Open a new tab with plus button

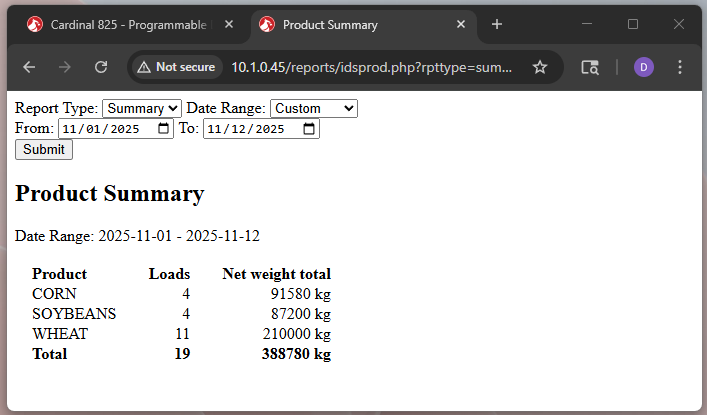(497, 24)
